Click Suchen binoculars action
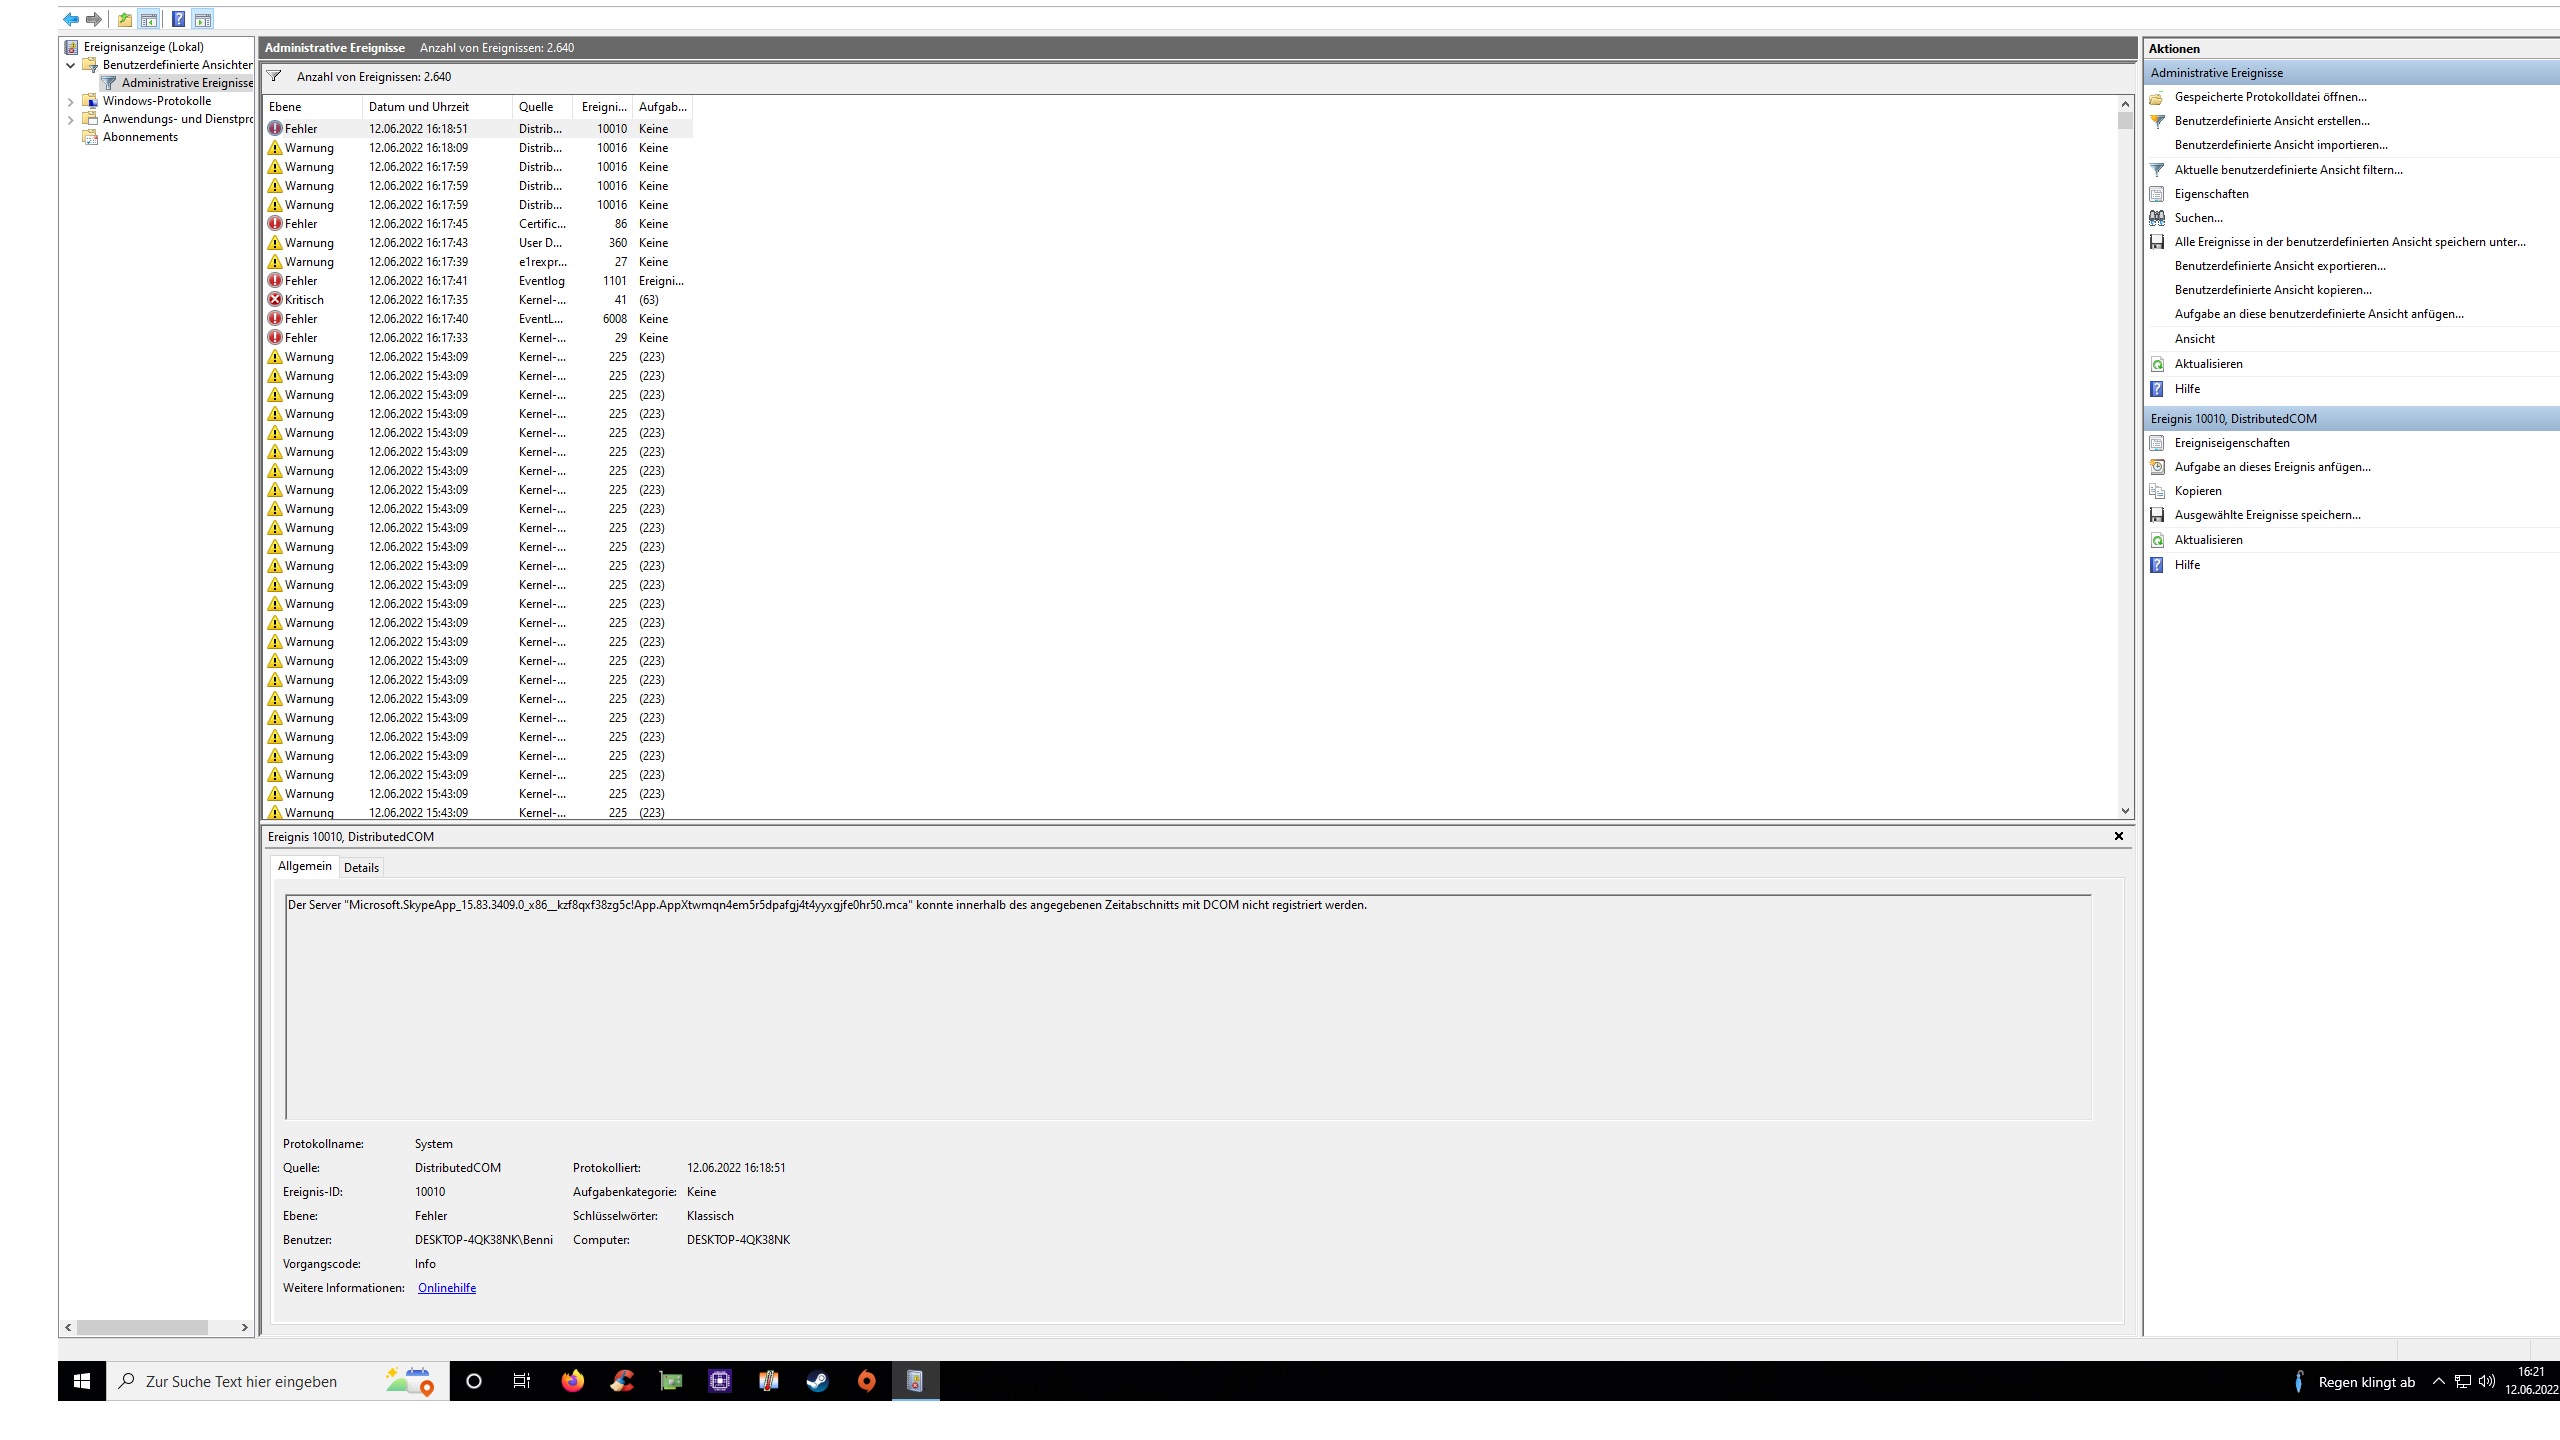 tap(2198, 218)
